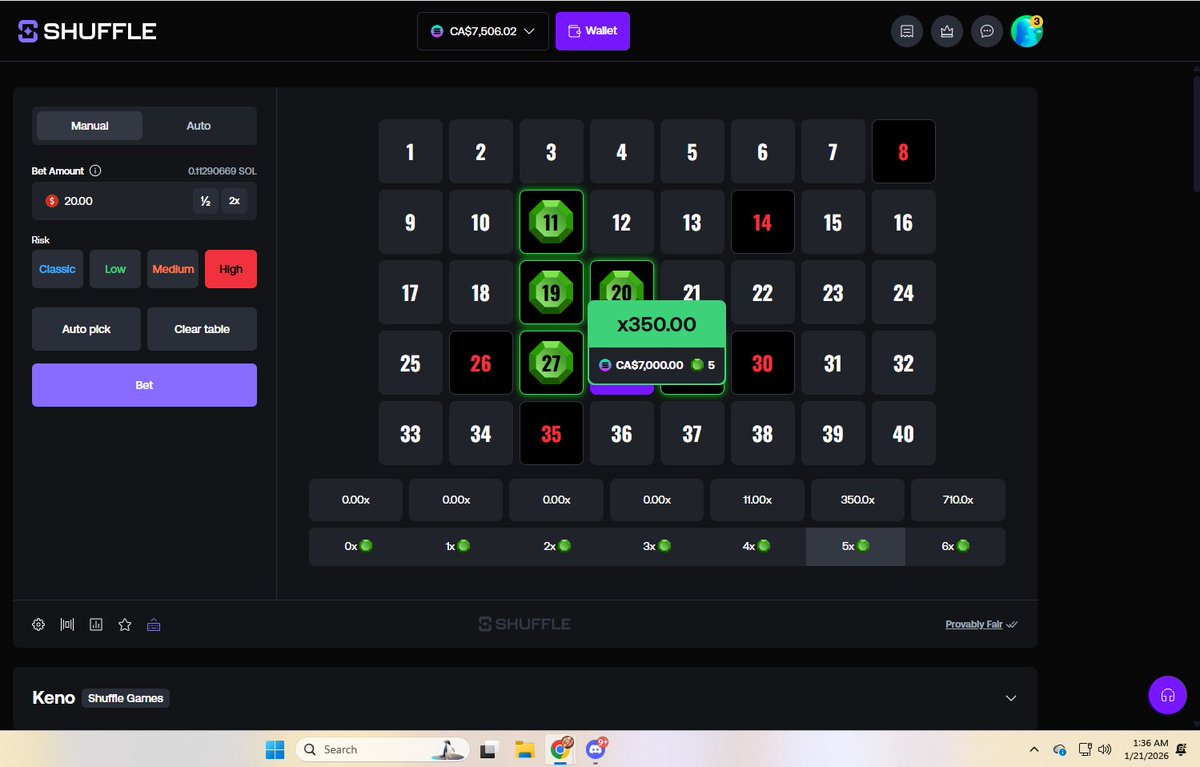Open the VIP crown icon
Screen dimensions: 1200x767
pos(947,31)
